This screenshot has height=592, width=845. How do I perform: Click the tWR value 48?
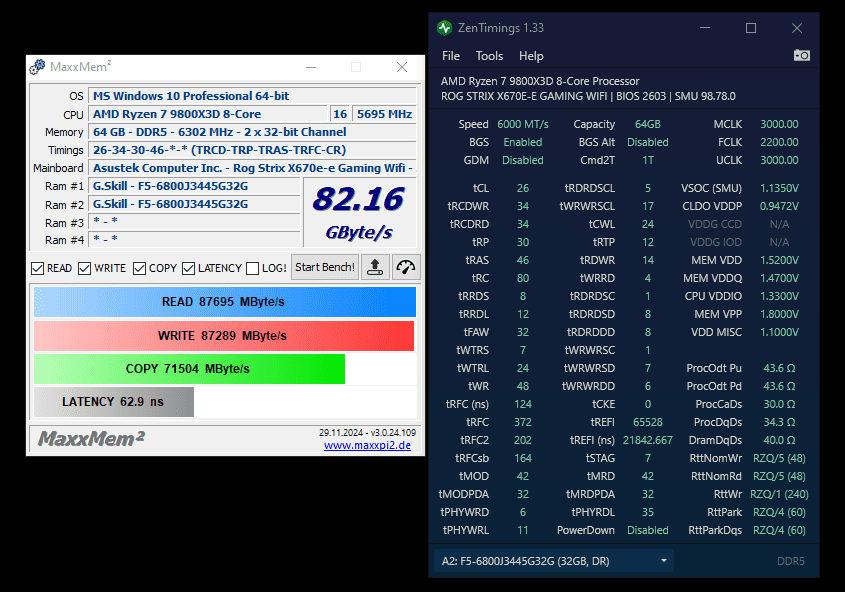coord(523,386)
